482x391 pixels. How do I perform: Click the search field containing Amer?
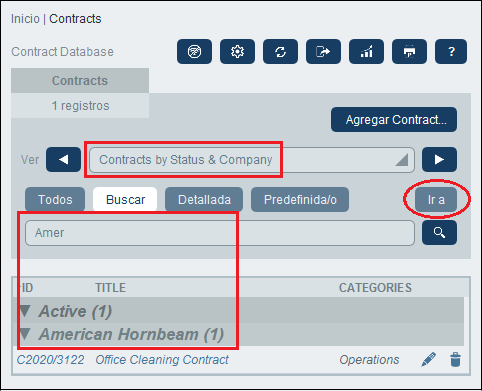pyautogui.click(x=220, y=233)
